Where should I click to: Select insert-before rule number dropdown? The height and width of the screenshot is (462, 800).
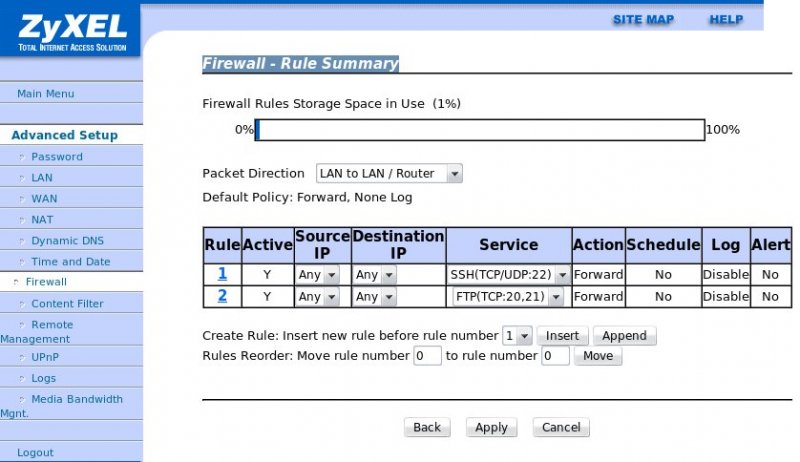tap(517, 336)
